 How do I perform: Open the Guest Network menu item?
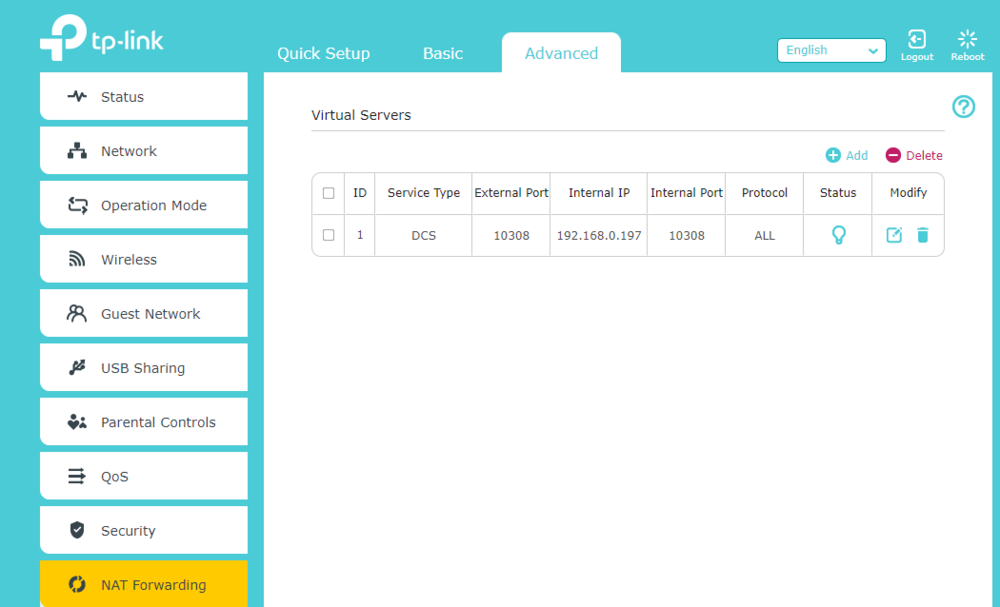[x=143, y=313]
